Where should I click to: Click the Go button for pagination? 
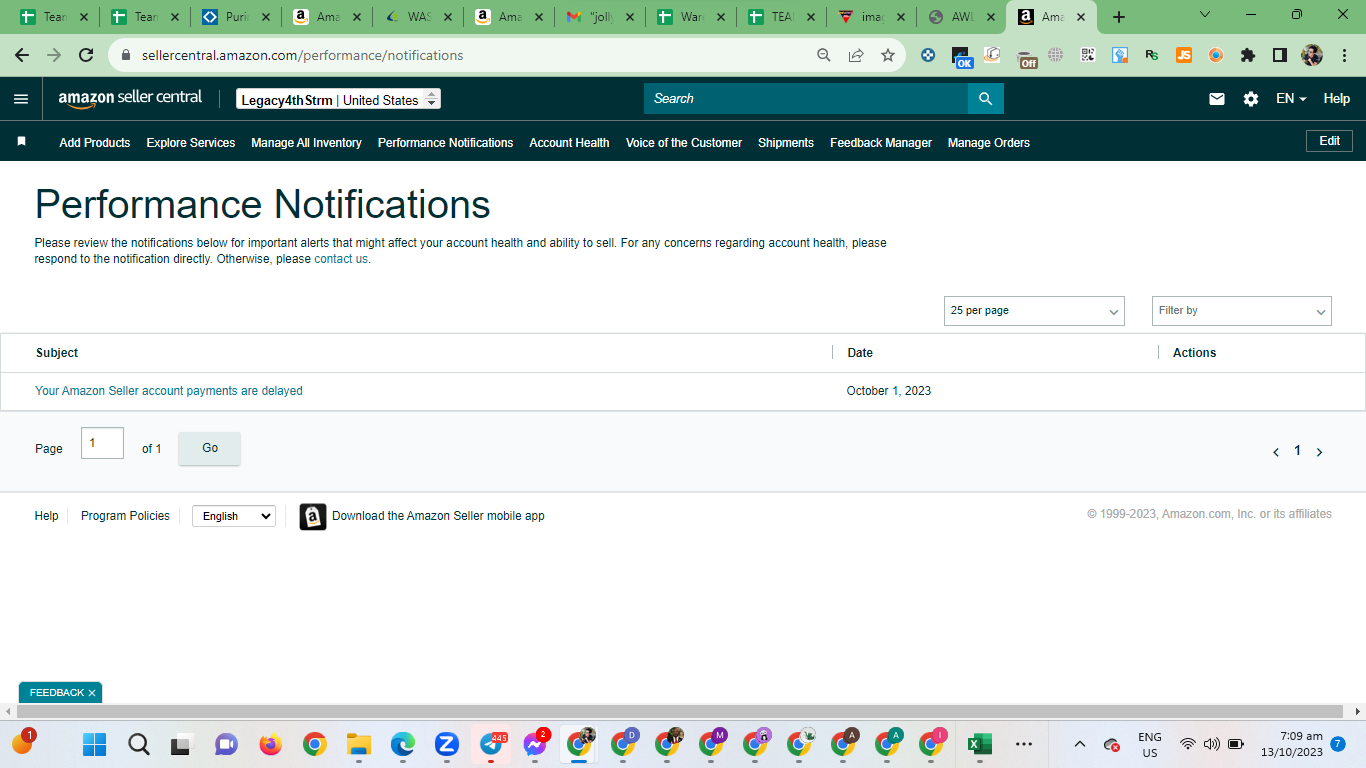coord(210,448)
